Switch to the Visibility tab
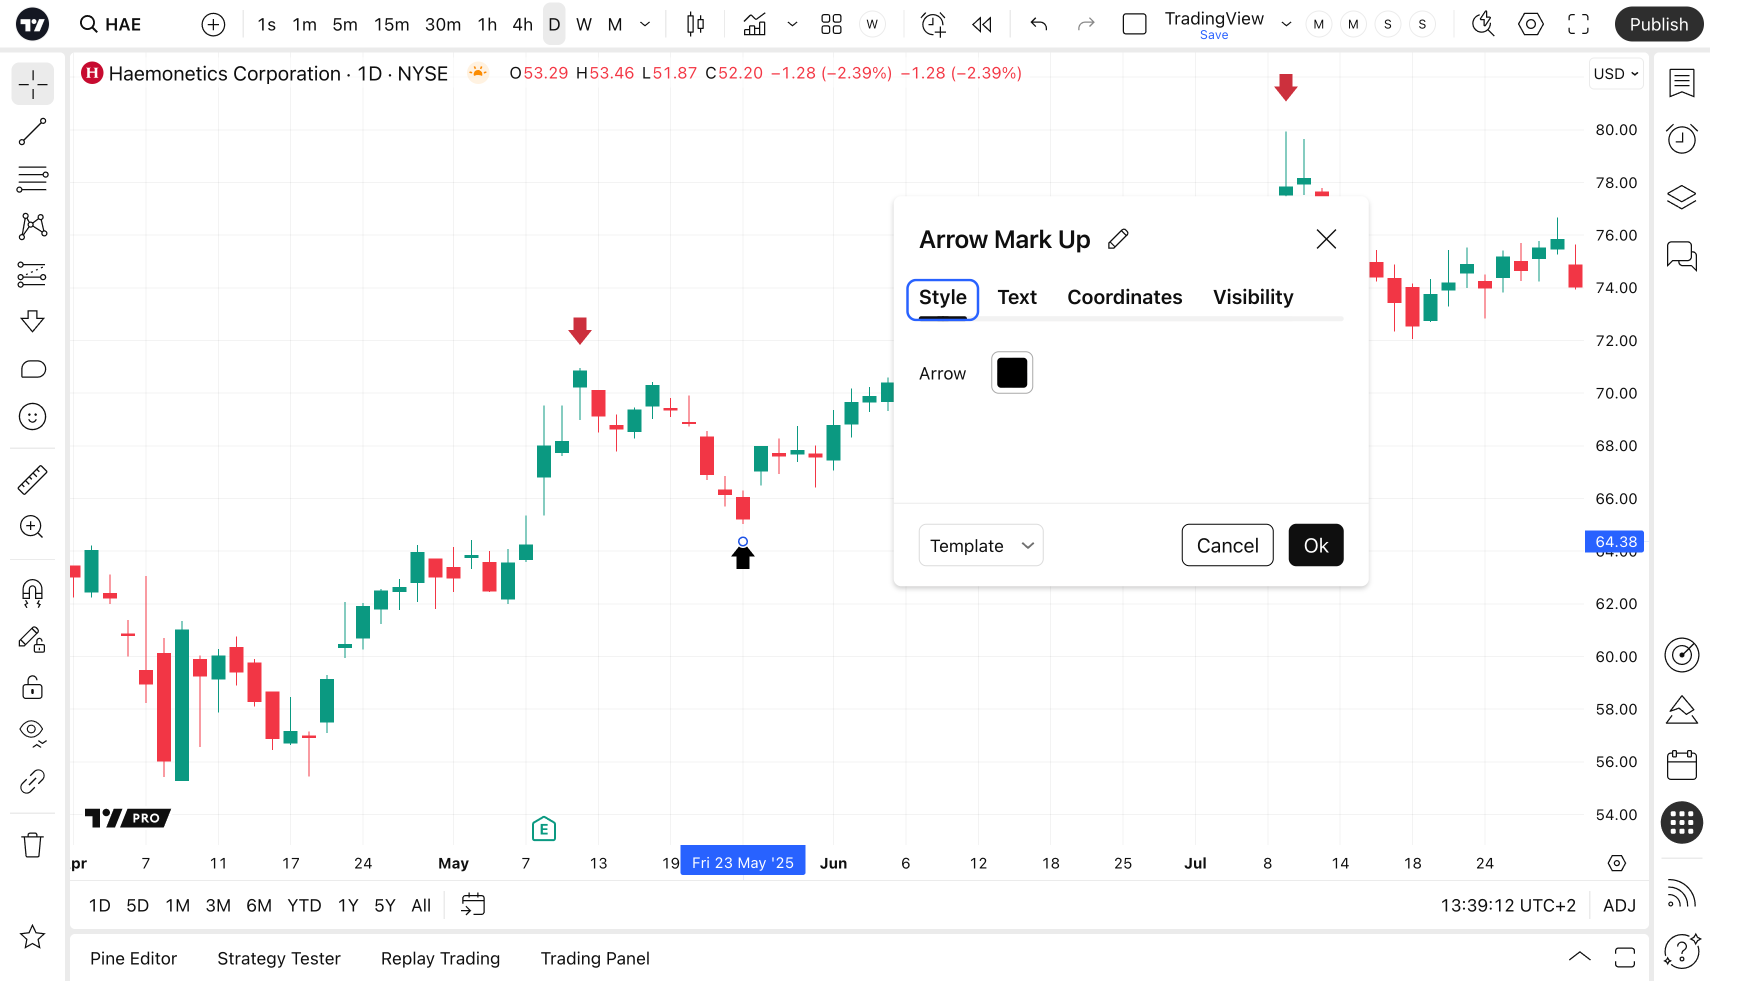This screenshot has width=1740, height=984. (1253, 297)
